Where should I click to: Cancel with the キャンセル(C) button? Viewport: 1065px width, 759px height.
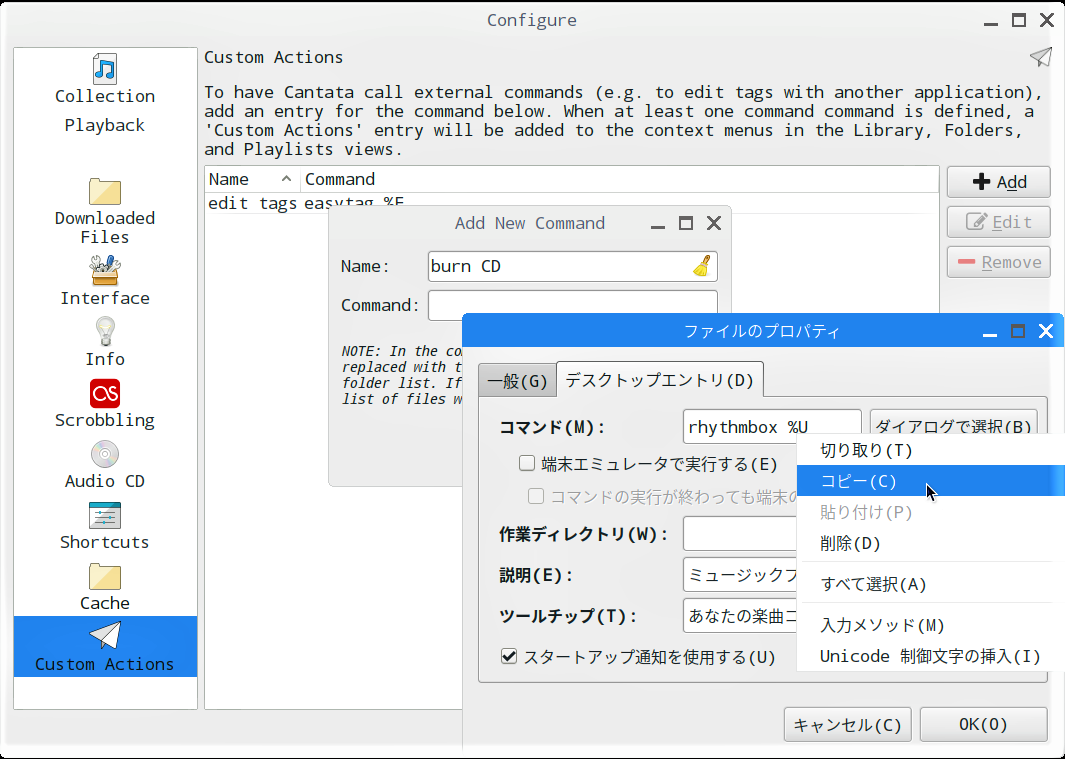(847, 724)
